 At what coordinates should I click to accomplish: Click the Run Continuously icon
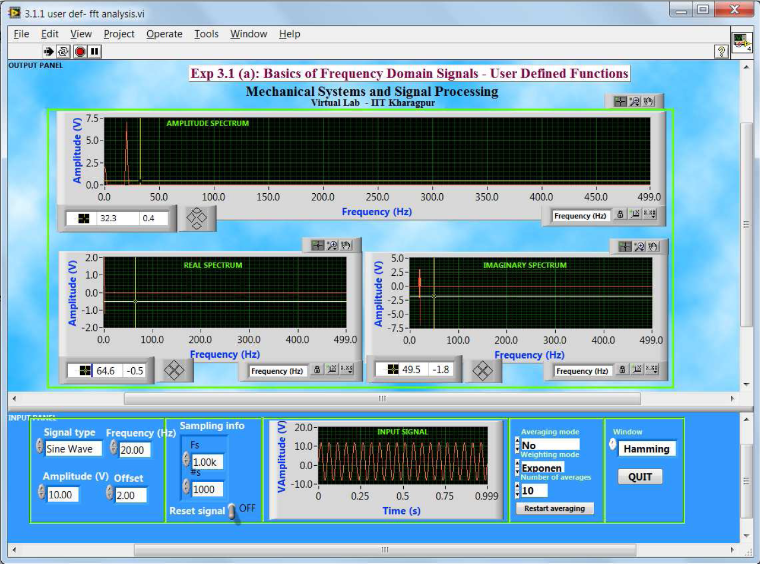click(63, 51)
